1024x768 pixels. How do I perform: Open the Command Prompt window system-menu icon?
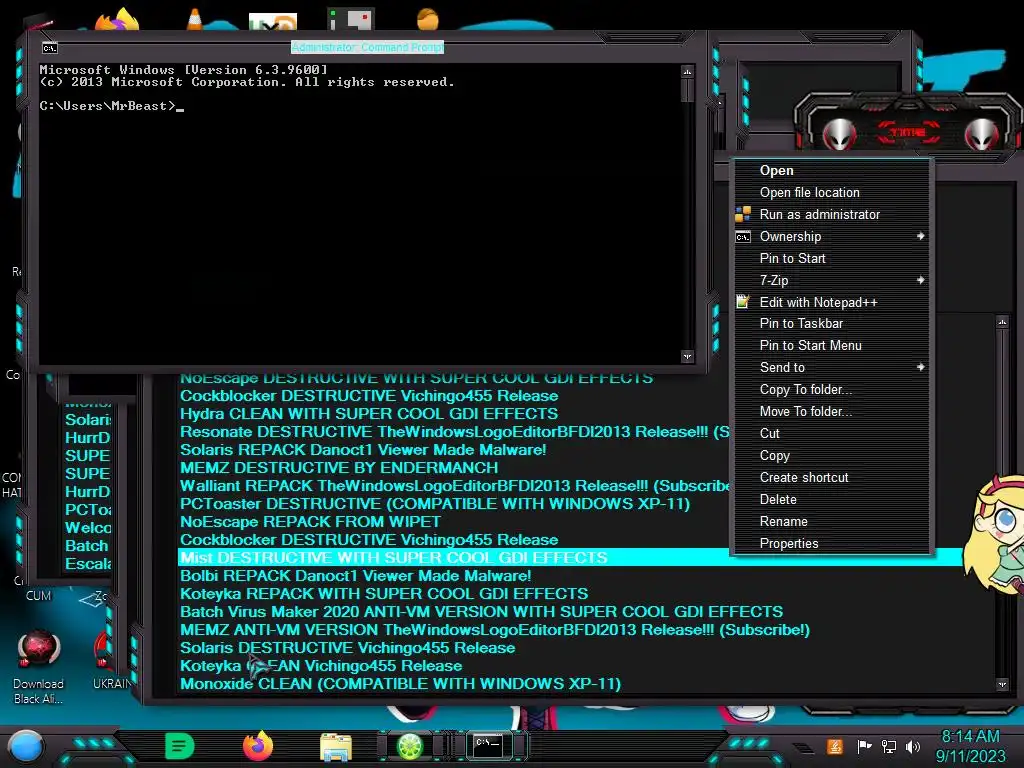50,48
